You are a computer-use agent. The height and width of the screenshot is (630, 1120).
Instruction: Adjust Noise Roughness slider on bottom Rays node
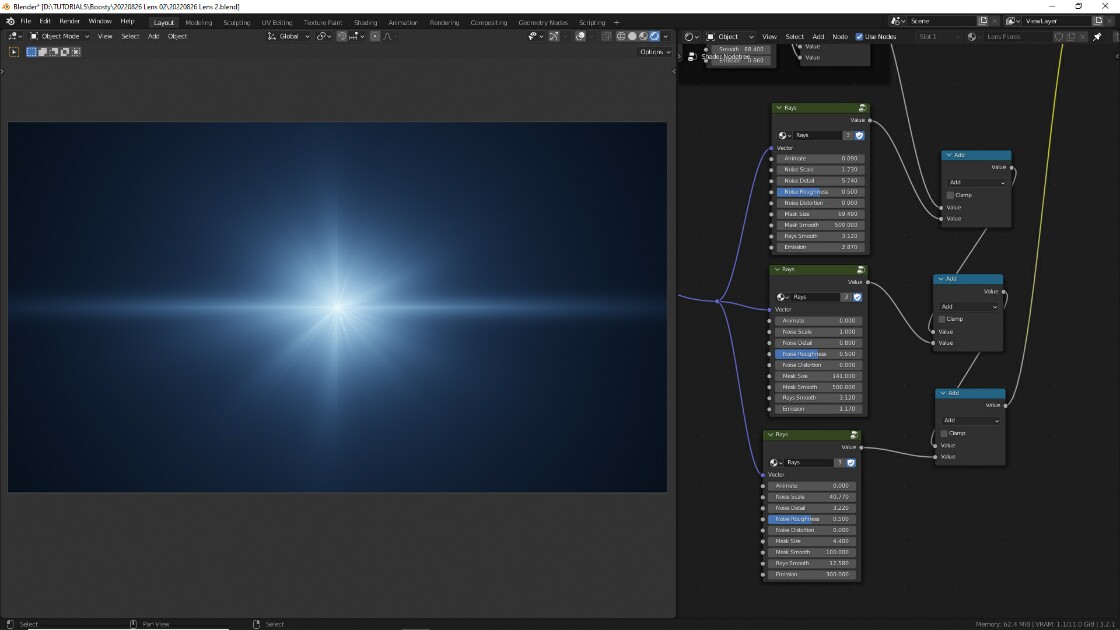coord(810,519)
